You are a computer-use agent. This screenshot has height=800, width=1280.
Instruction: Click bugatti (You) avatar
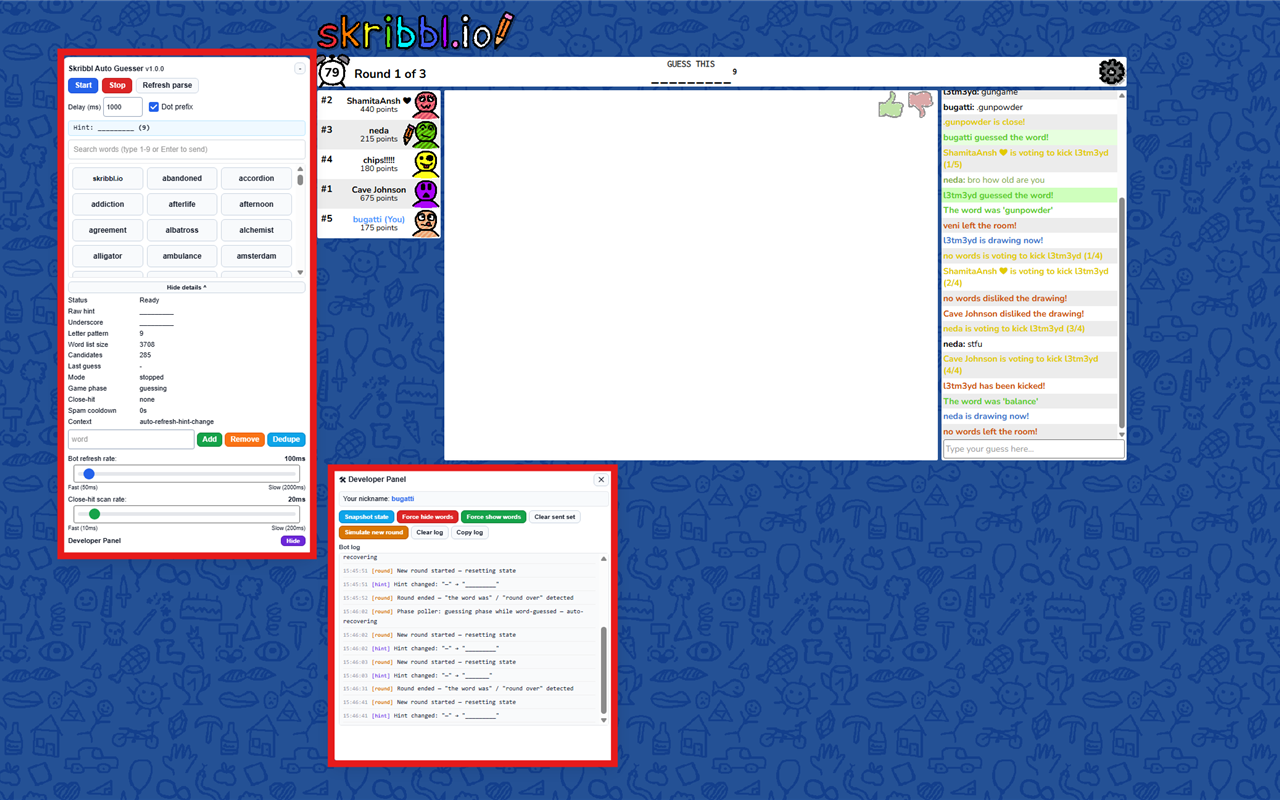(426, 223)
